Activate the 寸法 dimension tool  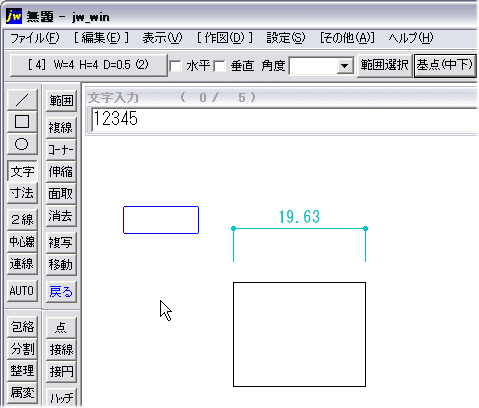[x=22, y=193]
